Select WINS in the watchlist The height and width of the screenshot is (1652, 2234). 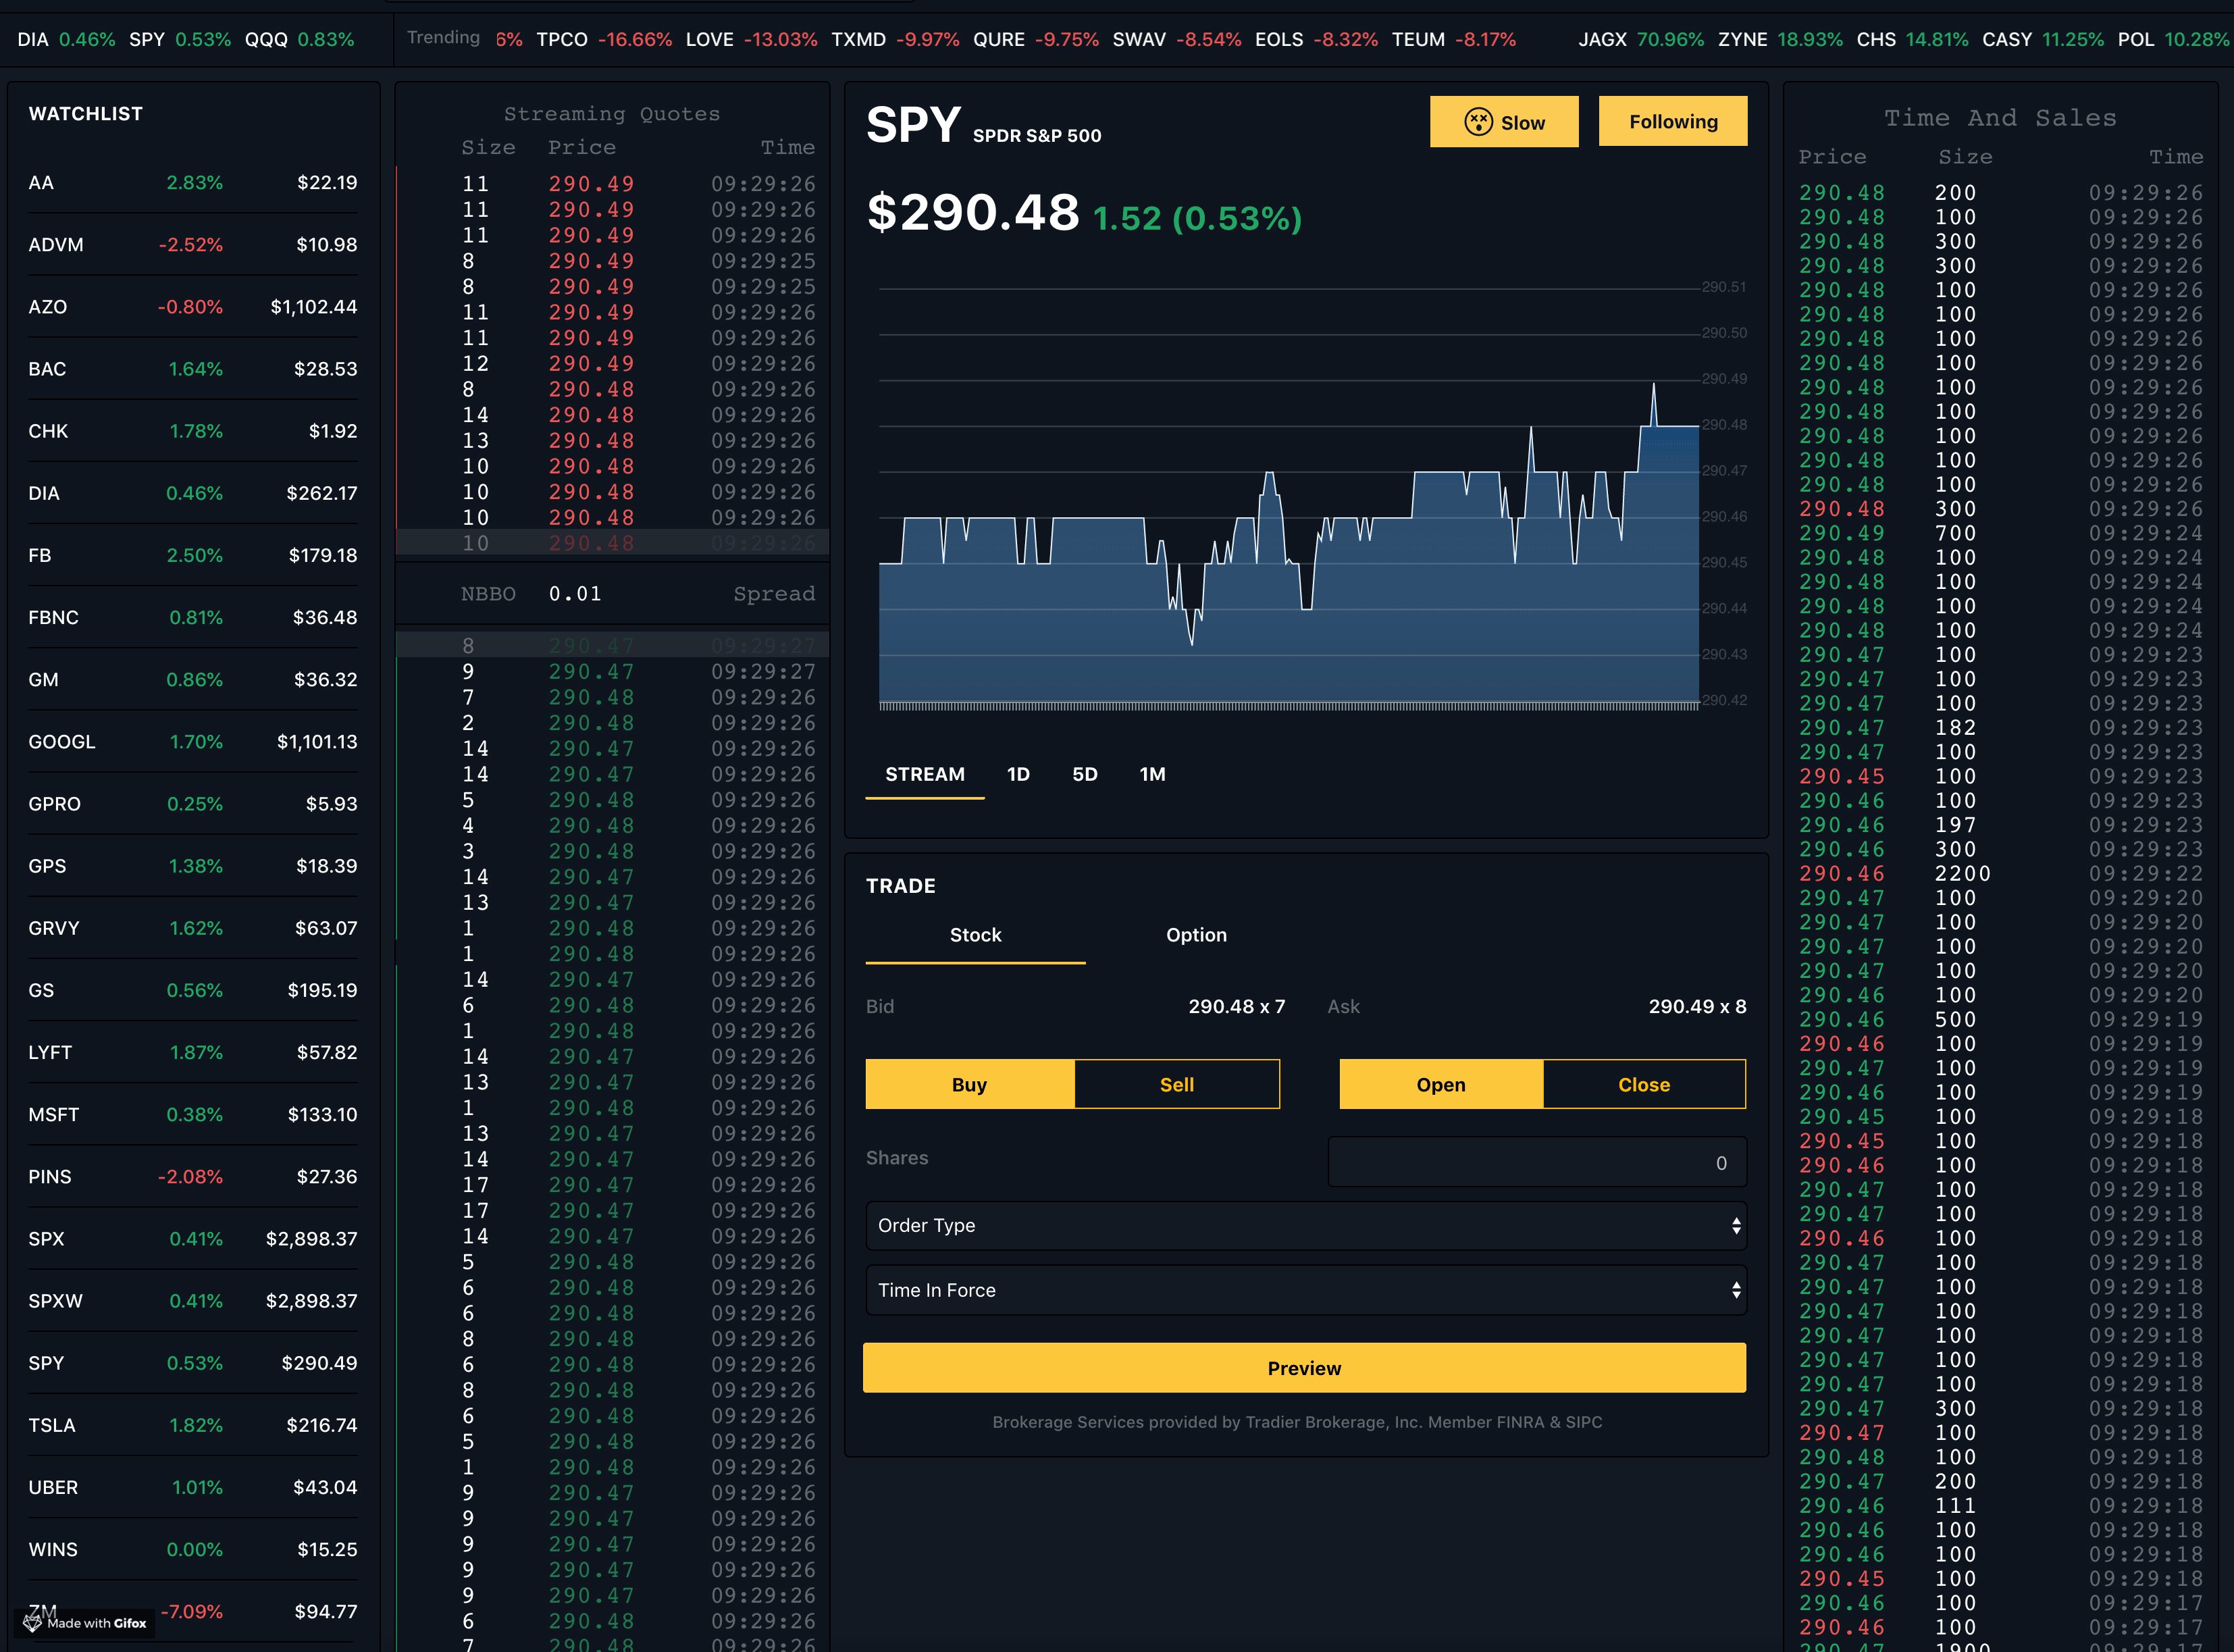pyautogui.click(x=193, y=1549)
